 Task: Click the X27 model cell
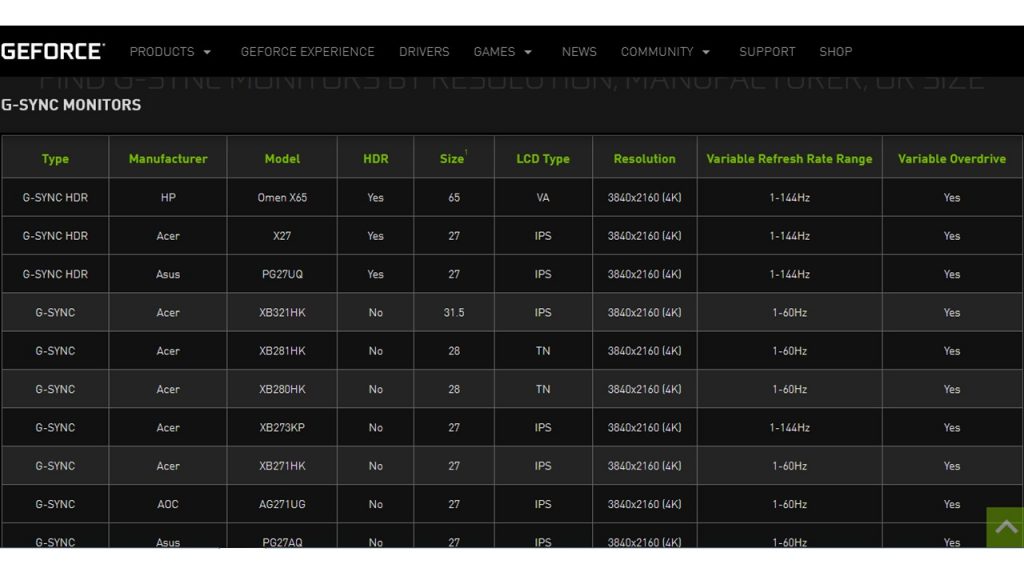pos(282,236)
